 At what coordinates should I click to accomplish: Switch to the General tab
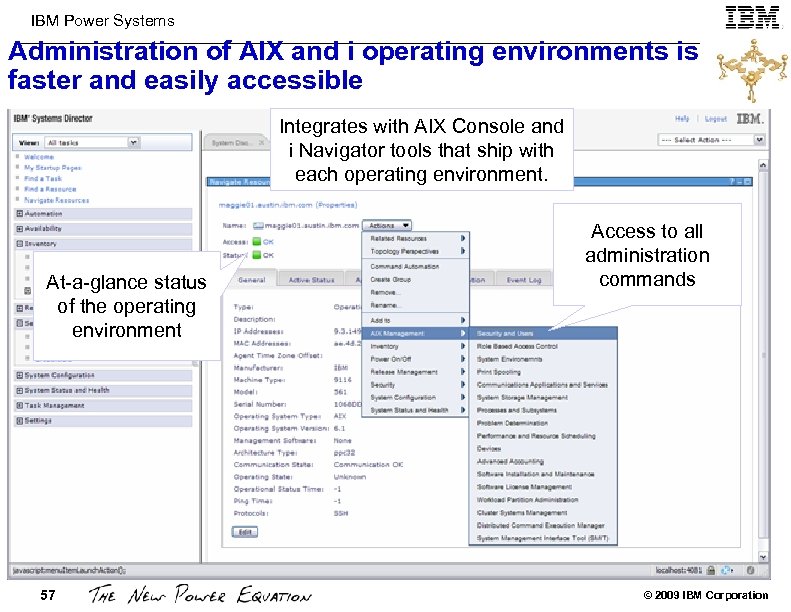click(251, 280)
